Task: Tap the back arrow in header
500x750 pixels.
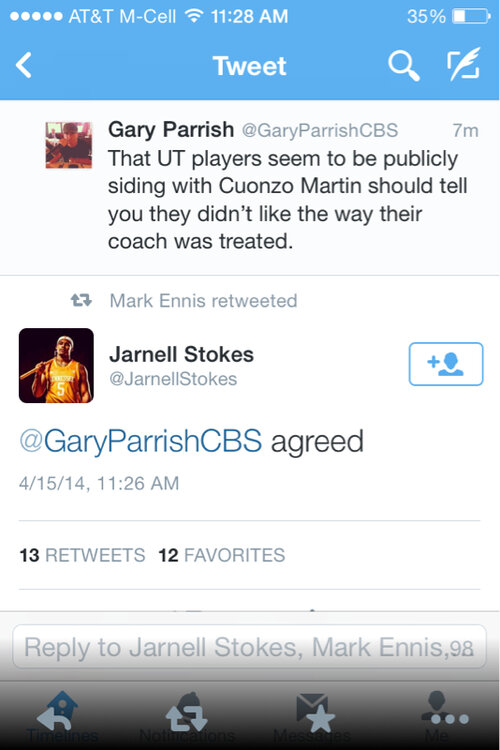Action: [x=23, y=65]
